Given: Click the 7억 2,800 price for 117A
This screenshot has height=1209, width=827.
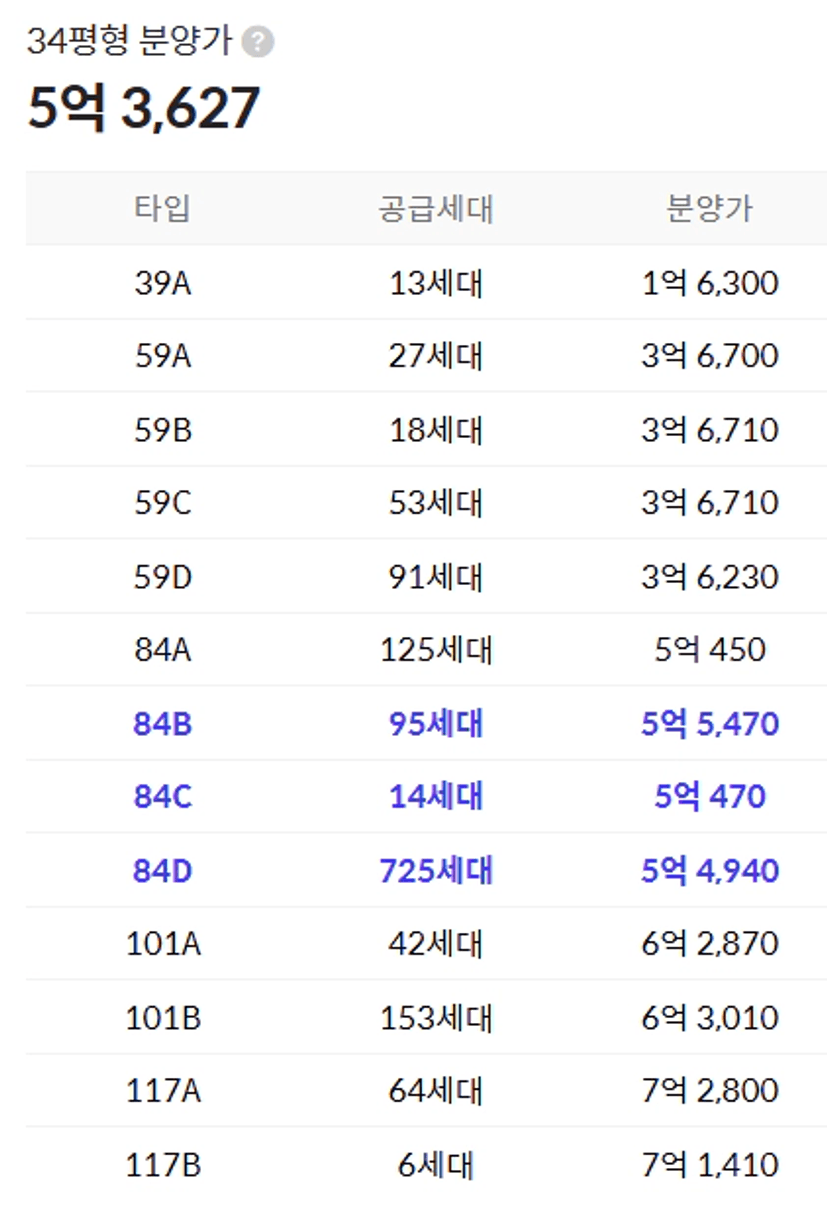Looking at the screenshot, I should (710, 1090).
